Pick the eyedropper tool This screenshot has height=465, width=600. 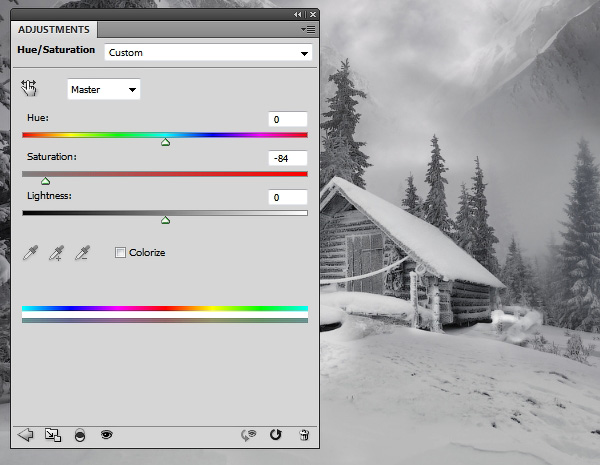(x=31, y=253)
